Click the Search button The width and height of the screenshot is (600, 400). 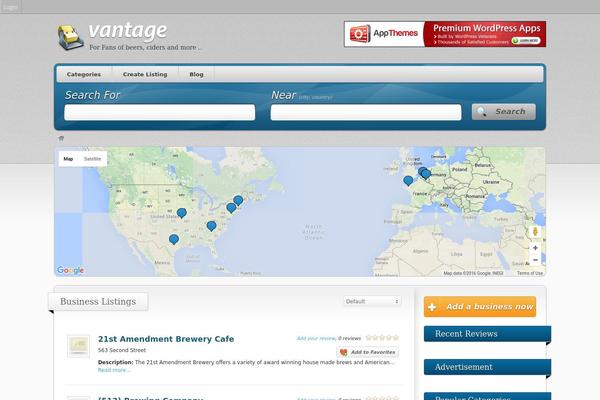point(504,112)
